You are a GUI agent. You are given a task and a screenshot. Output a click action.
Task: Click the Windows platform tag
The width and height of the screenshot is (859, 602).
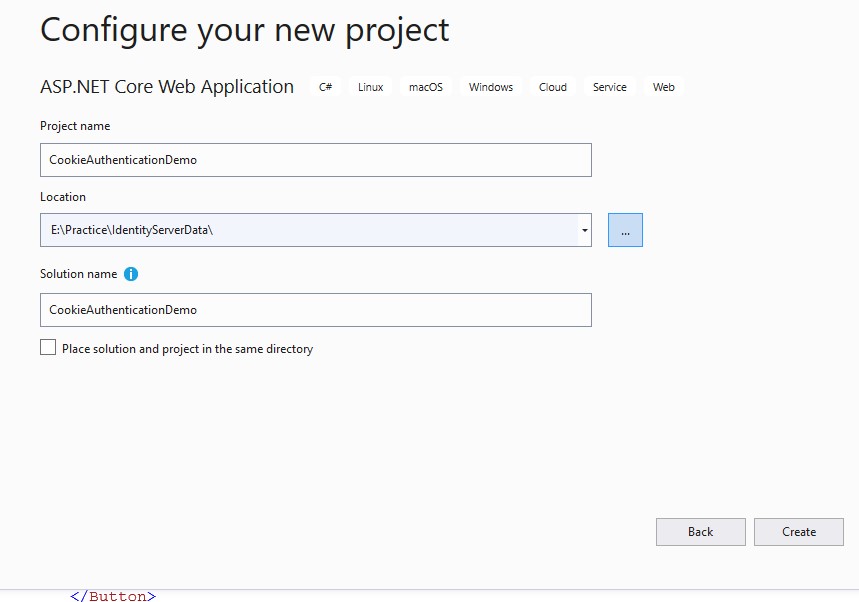(x=491, y=87)
